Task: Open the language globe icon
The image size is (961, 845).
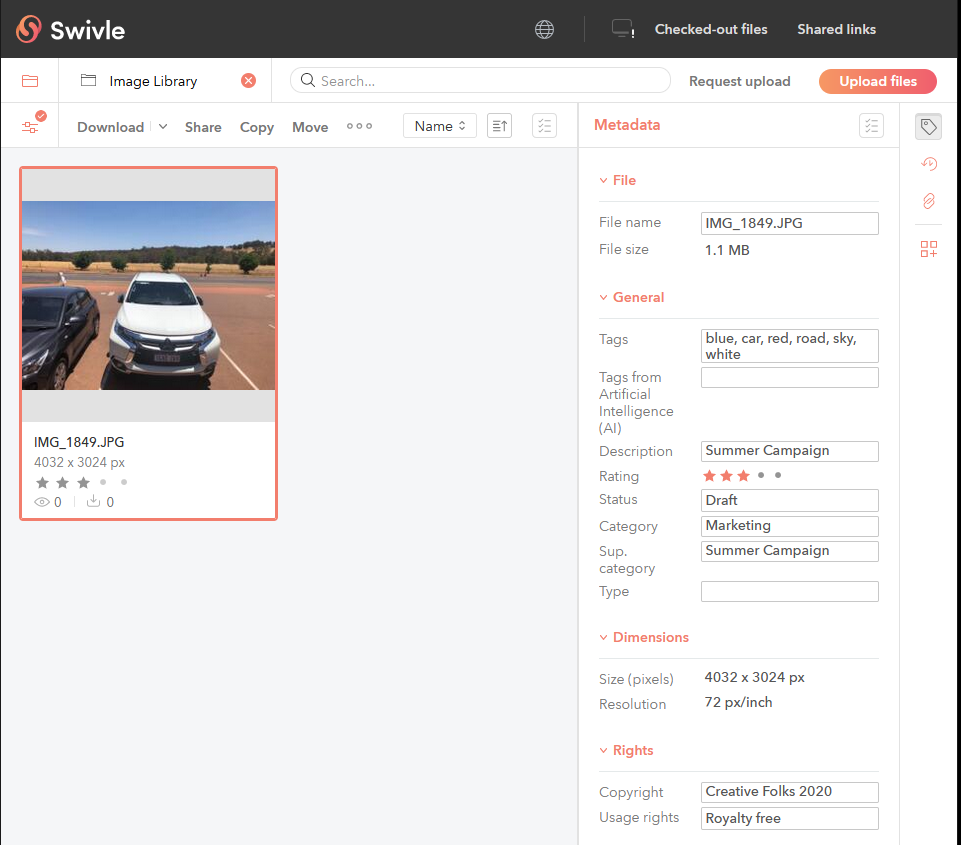Action: tap(544, 29)
